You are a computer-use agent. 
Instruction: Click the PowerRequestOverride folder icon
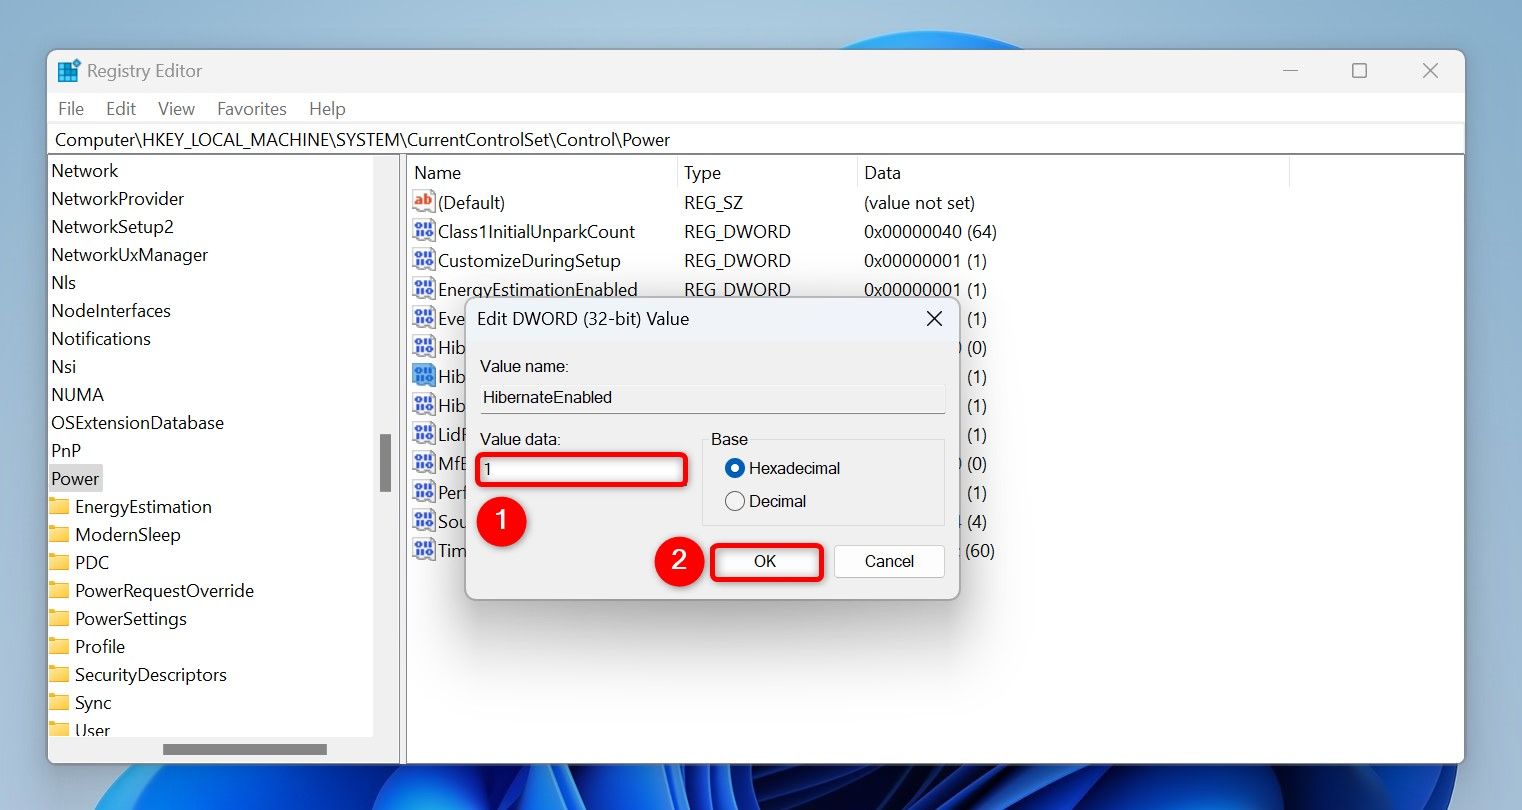tap(59, 591)
